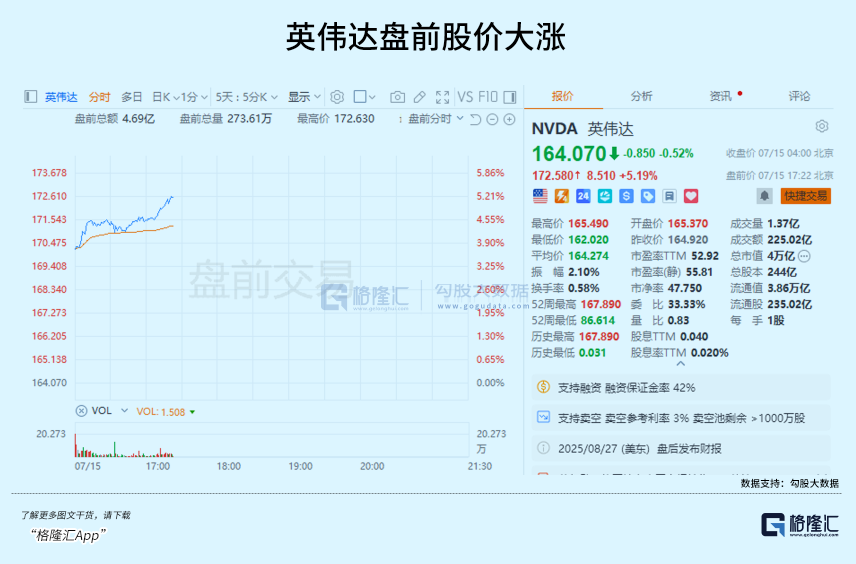Open the quote panel settings gear
Viewport: 856px width, 564px height.
tap(822, 126)
